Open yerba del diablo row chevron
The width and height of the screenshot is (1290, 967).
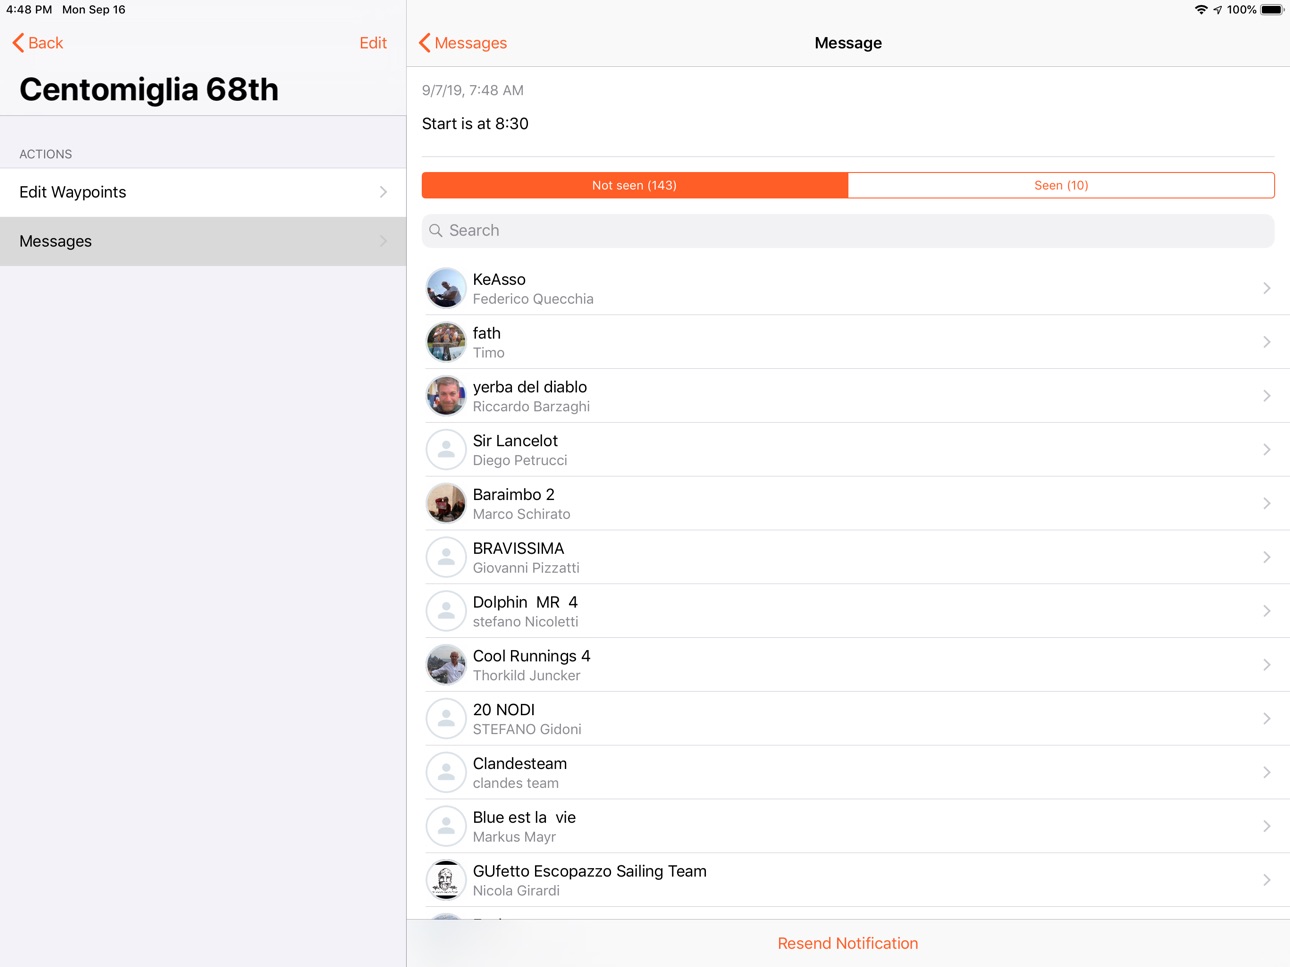[x=1267, y=396]
